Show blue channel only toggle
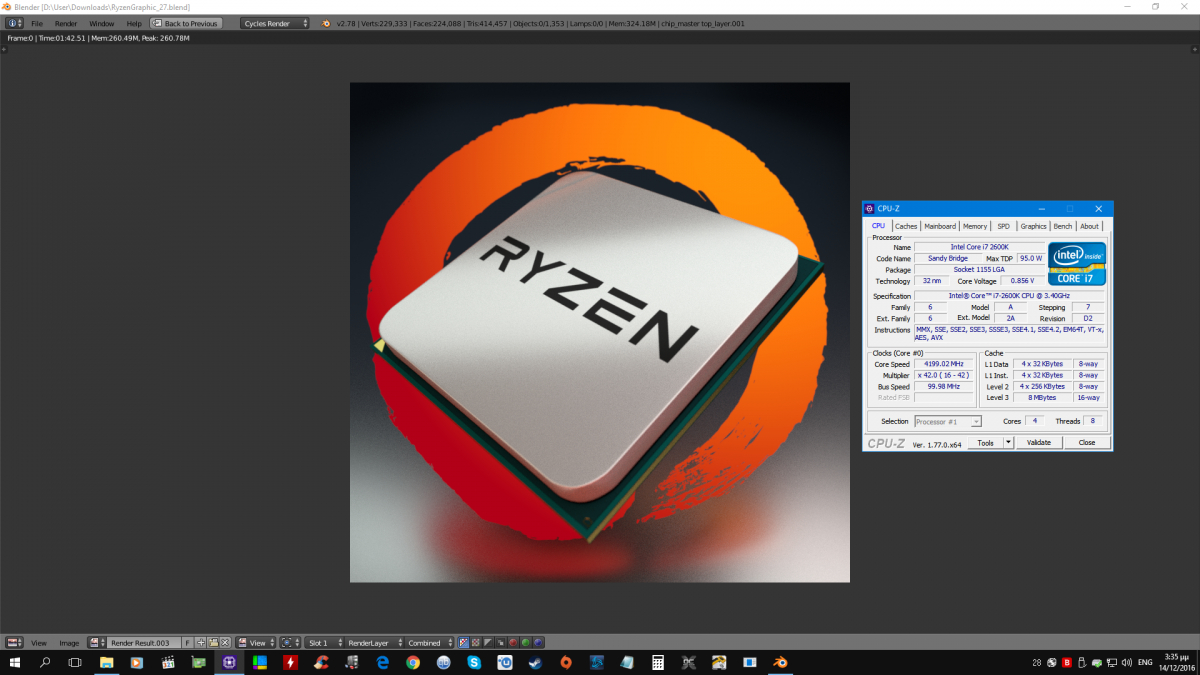1200x675 pixels. click(x=538, y=643)
